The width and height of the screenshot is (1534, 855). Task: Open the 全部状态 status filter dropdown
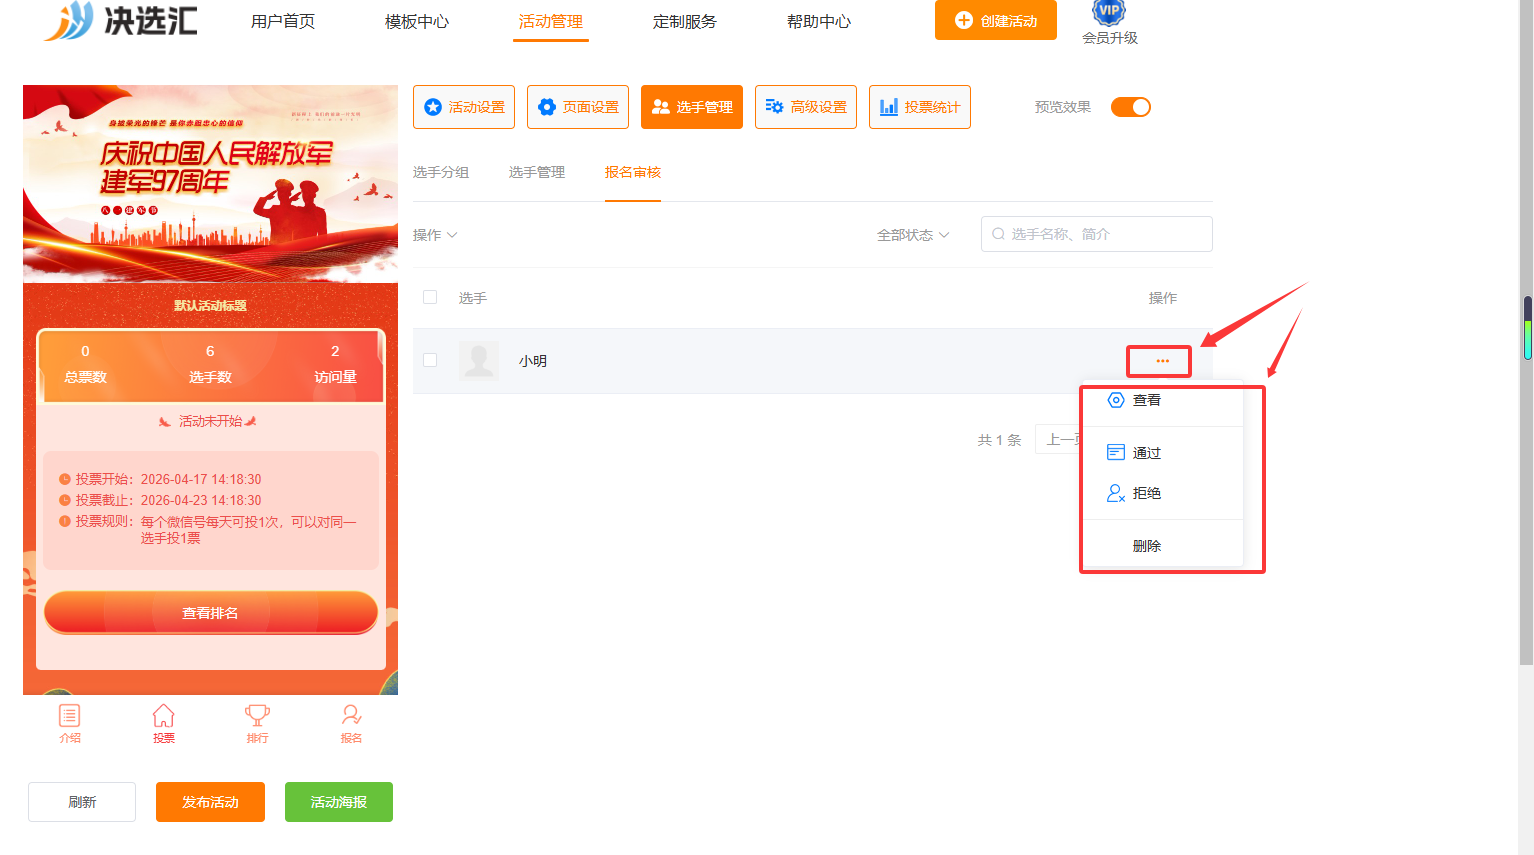click(913, 235)
